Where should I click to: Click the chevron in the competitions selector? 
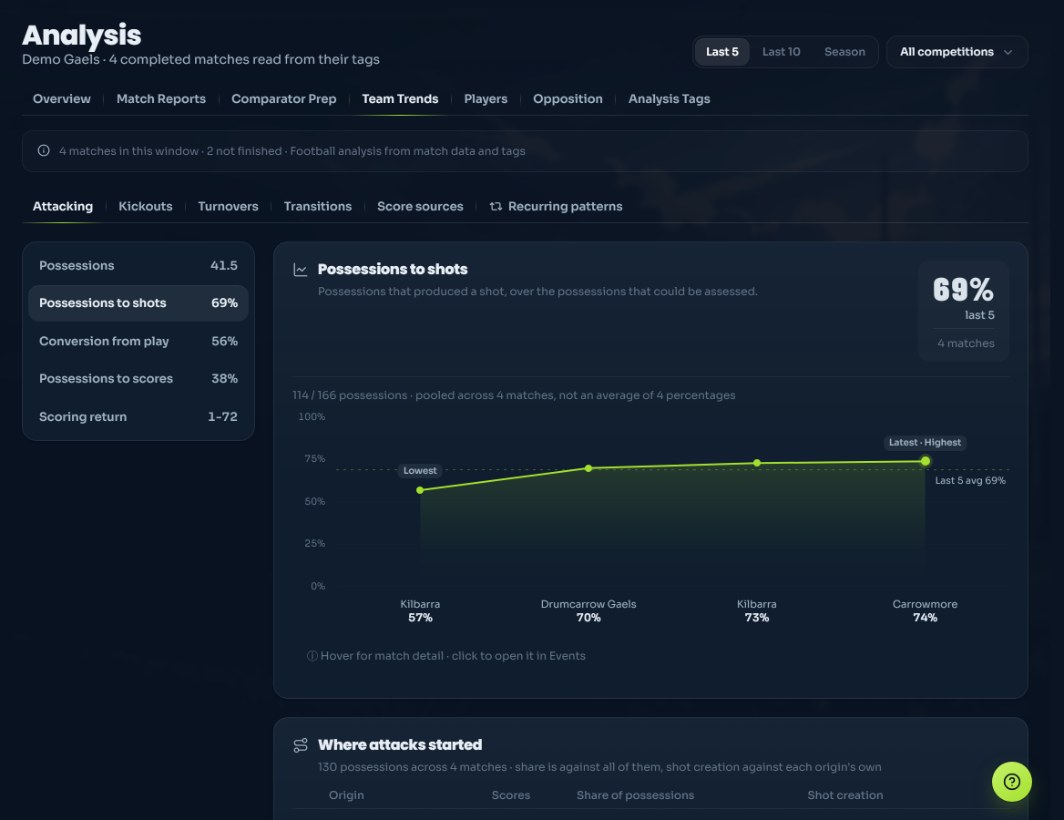[x=1008, y=52]
